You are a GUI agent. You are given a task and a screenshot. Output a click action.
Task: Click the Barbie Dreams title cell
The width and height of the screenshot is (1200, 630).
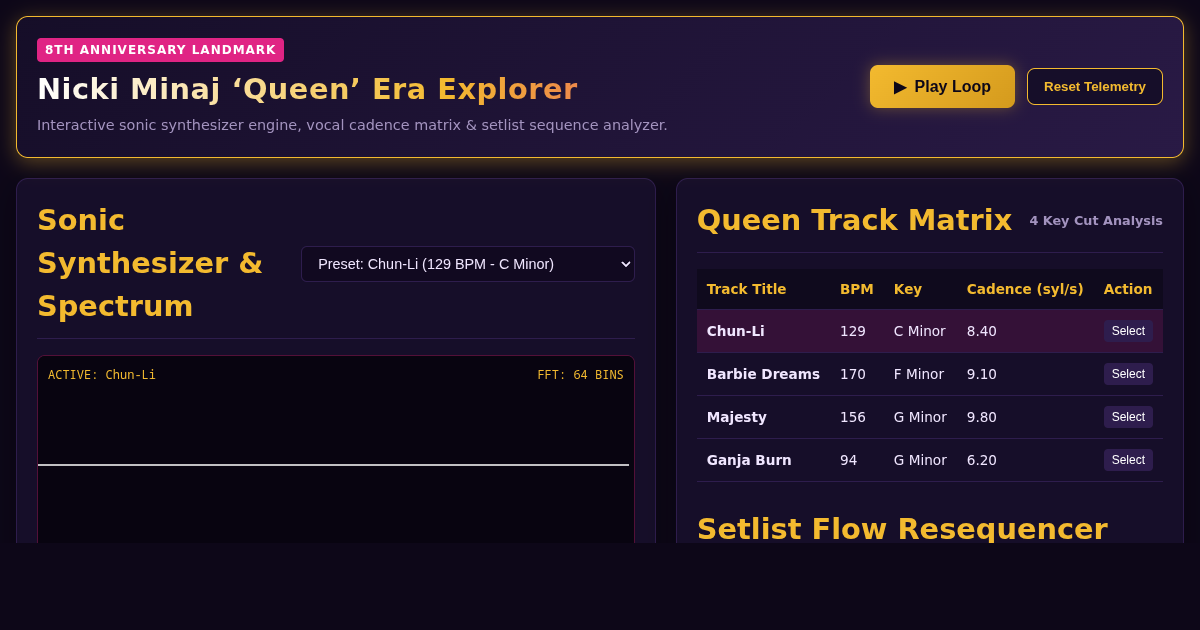[x=763, y=374]
